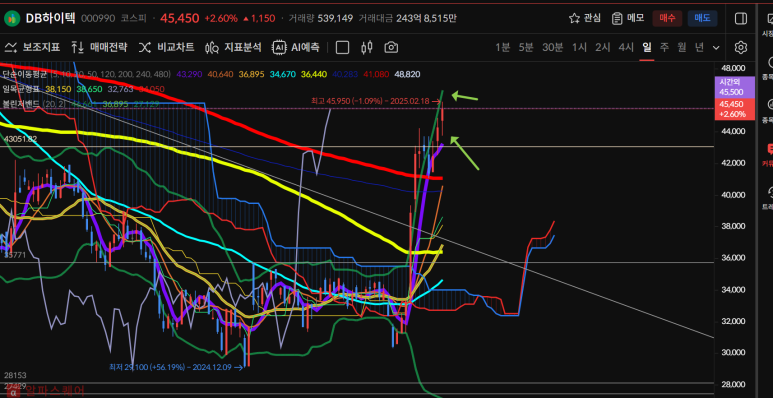773x398 pixels.
Task: Expand more timeframe options chevron
Action: tap(716, 48)
